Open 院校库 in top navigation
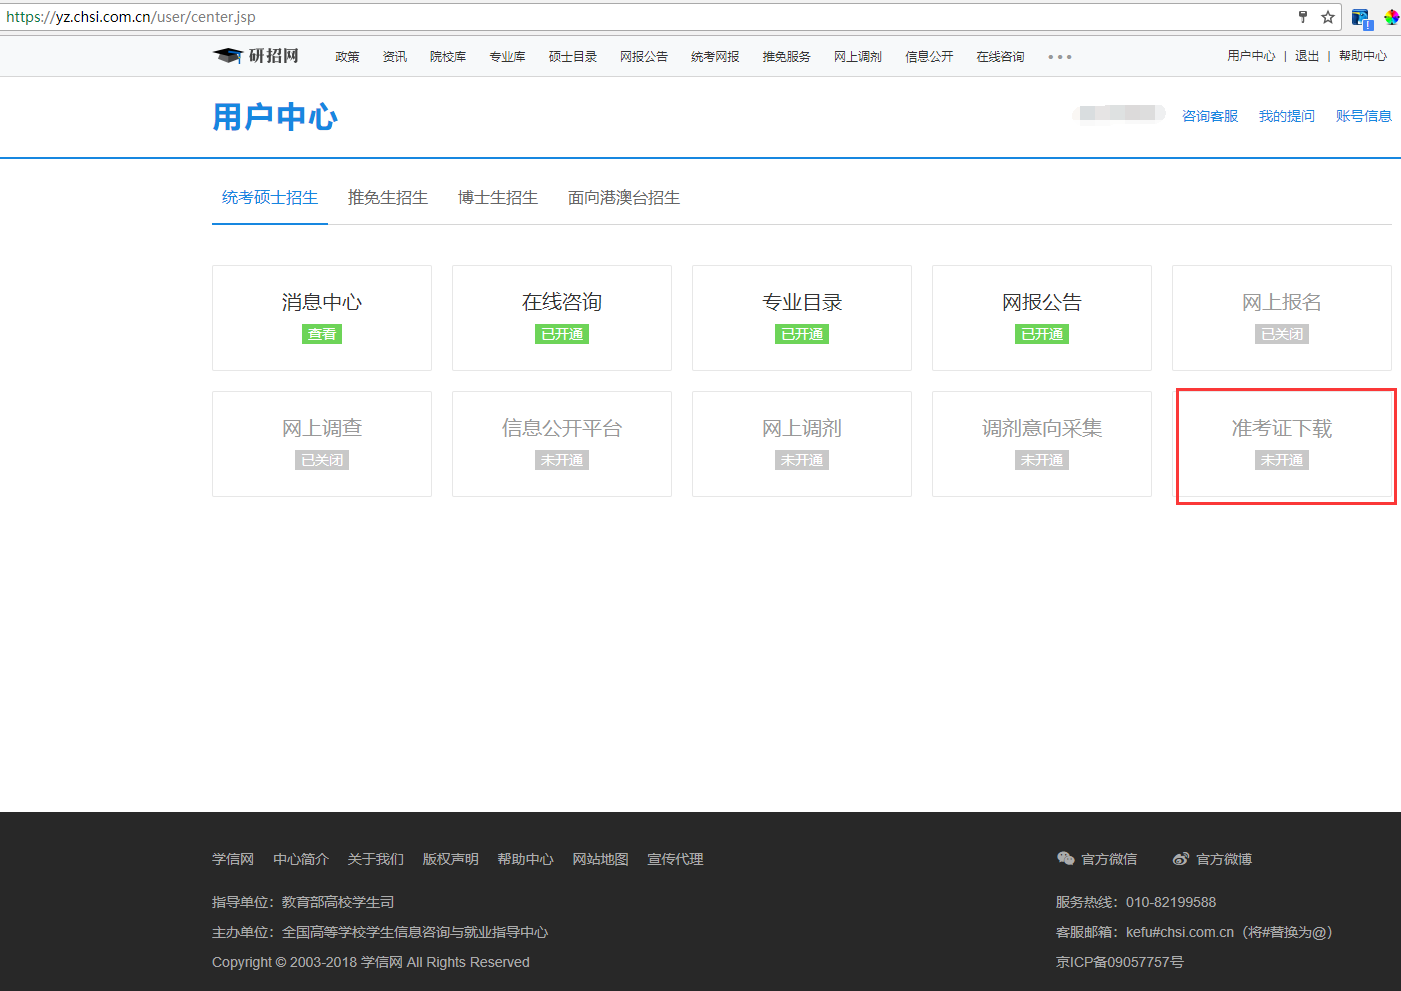 click(448, 57)
